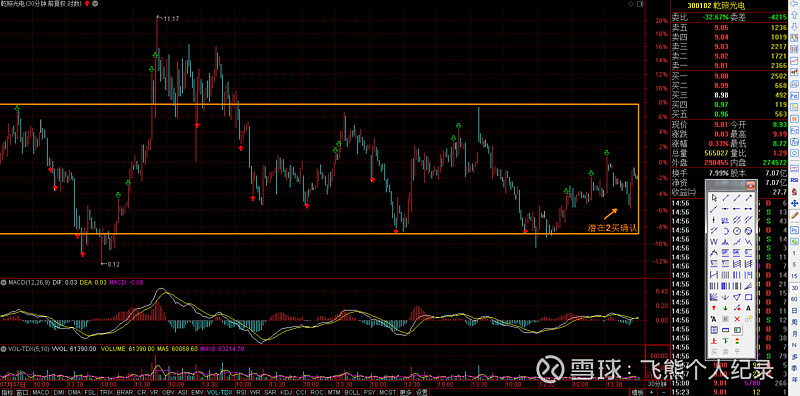Select the red 上 marker tool
The height and width of the screenshot is (396, 800).
tap(714, 341)
